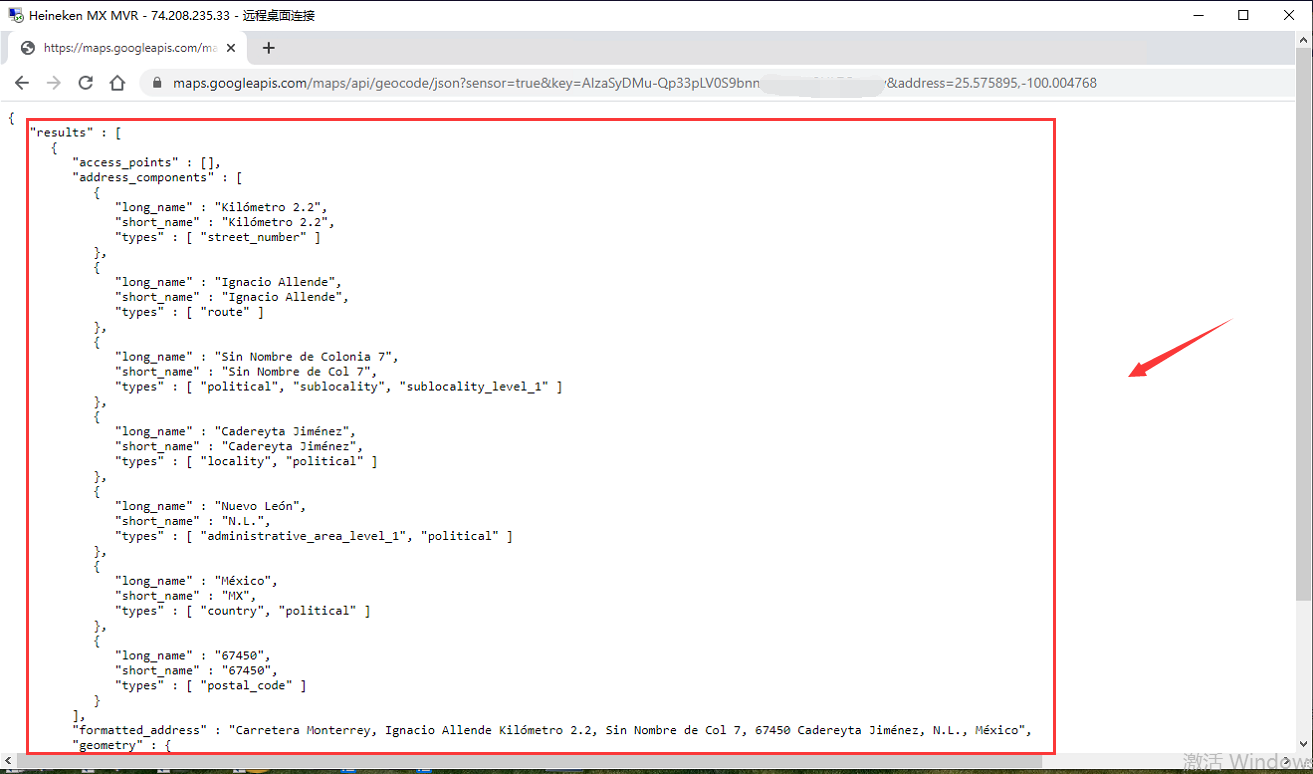Click the "geometry" key line
This screenshot has height=774, width=1313.
pos(121,745)
